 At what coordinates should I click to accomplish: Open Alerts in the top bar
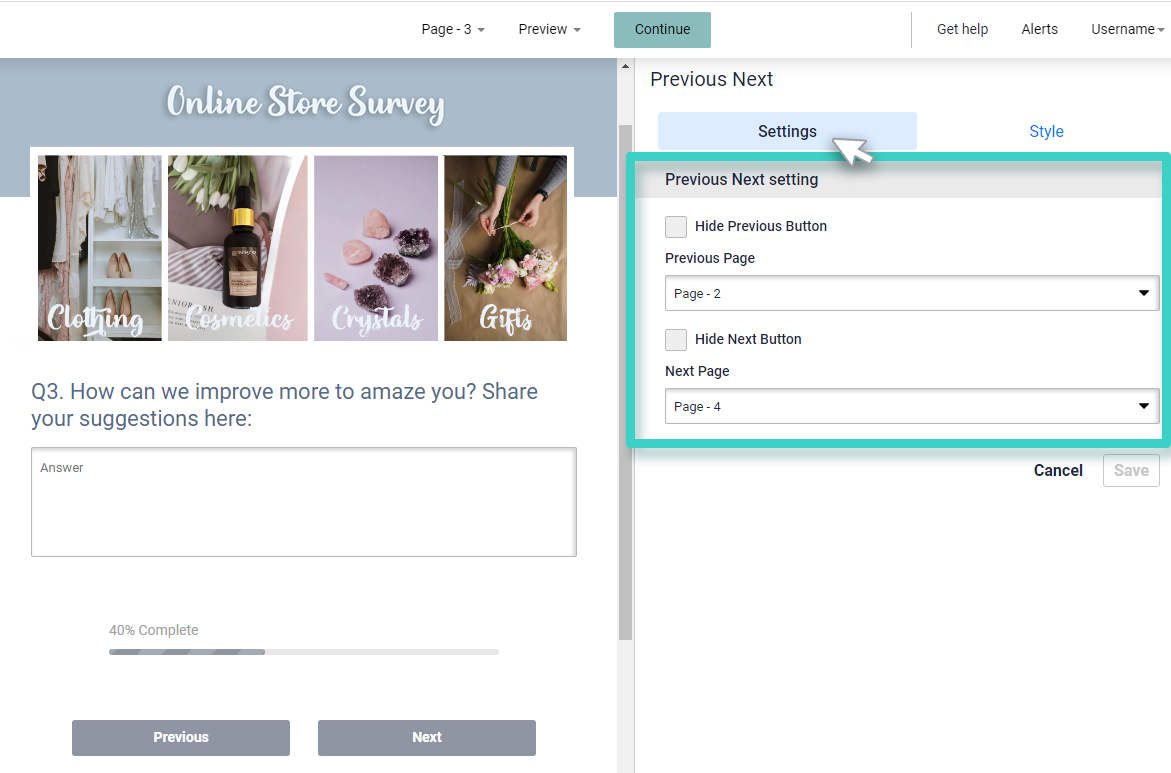pyautogui.click(x=1039, y=29)
